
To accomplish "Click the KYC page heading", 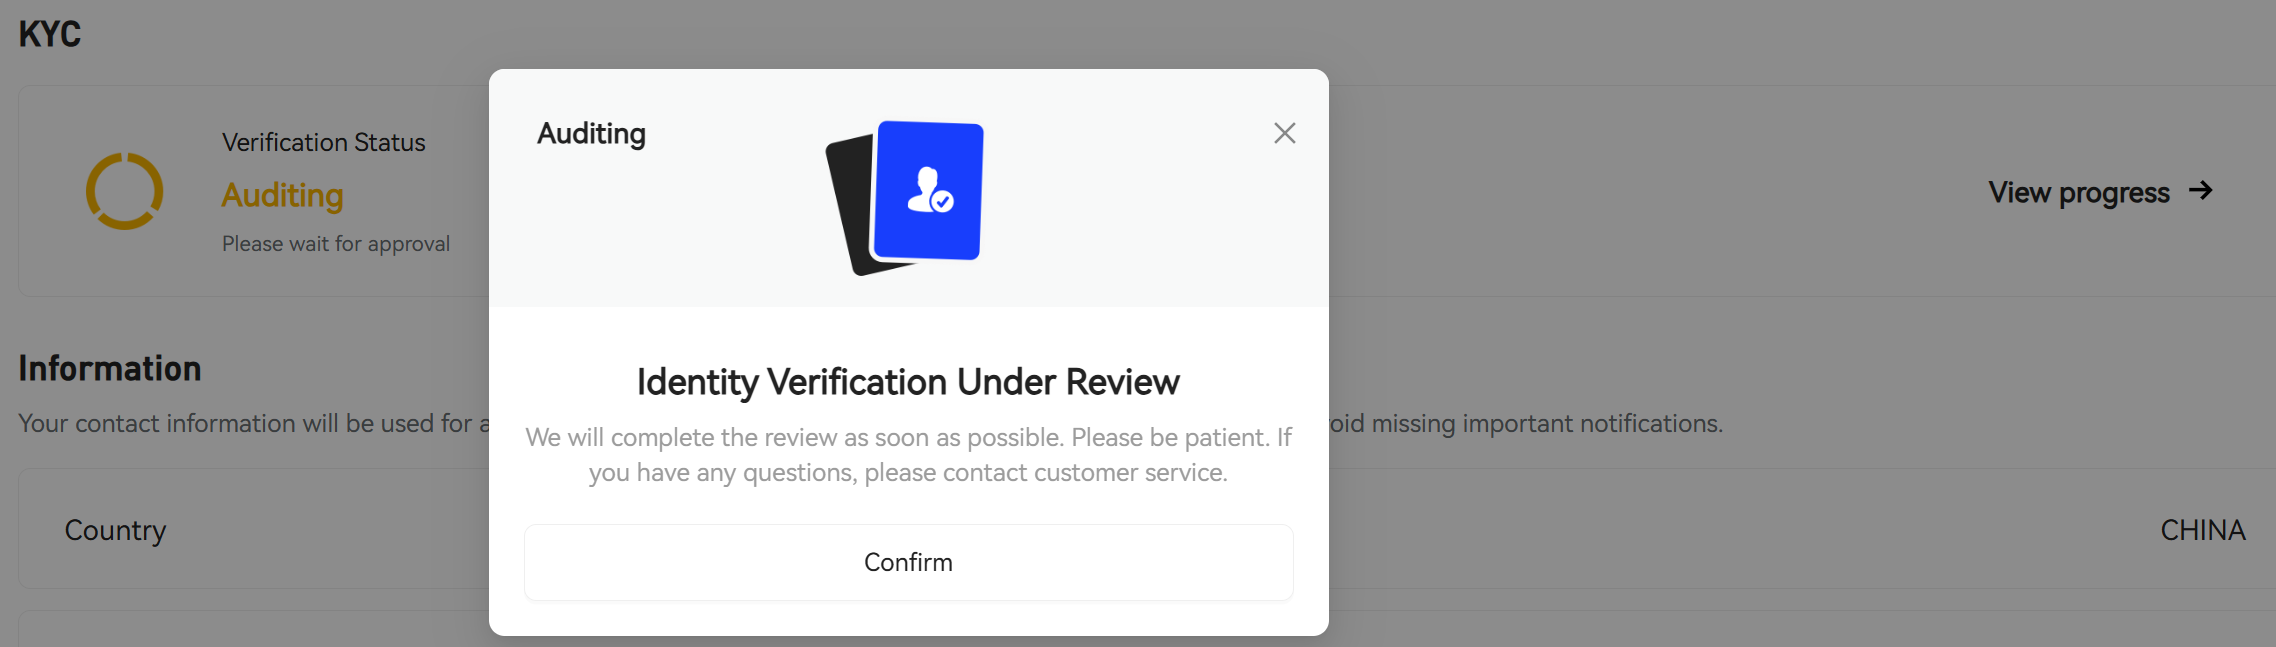I will click(49, 34).
